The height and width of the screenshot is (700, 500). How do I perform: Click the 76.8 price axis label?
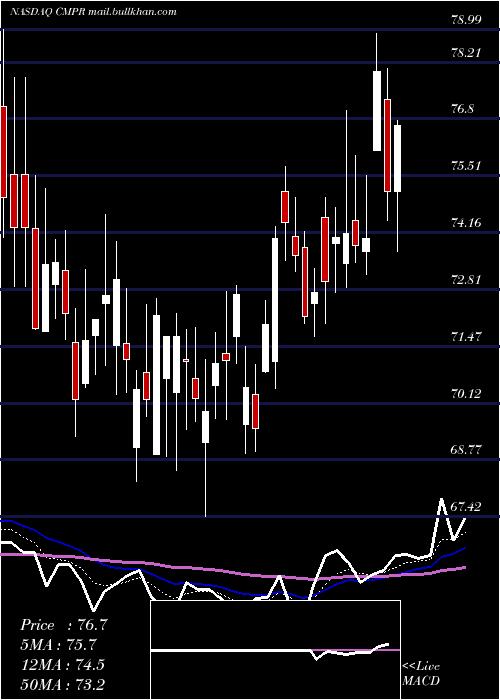(x=462, y=109)
